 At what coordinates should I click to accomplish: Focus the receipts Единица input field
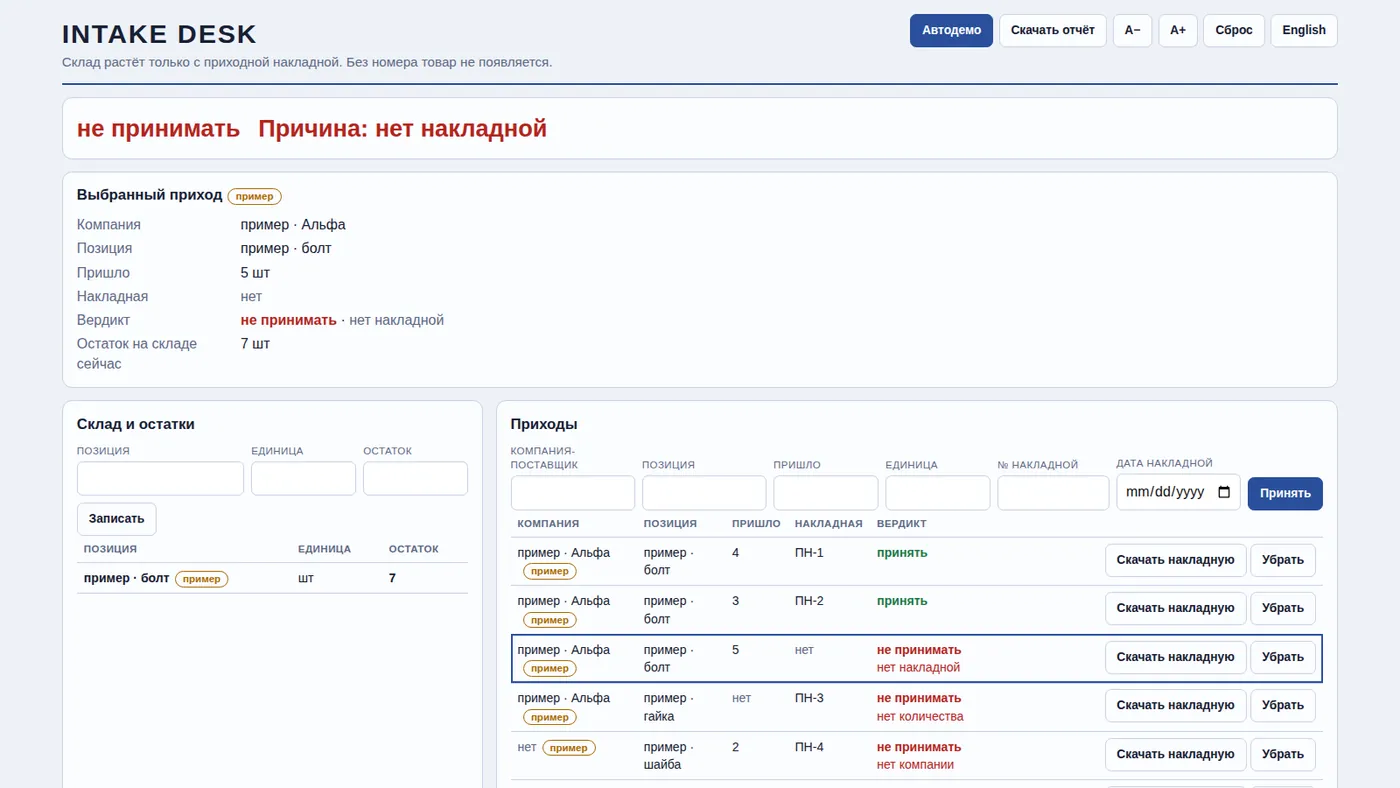pyautogui.click(x=938, y=493)
